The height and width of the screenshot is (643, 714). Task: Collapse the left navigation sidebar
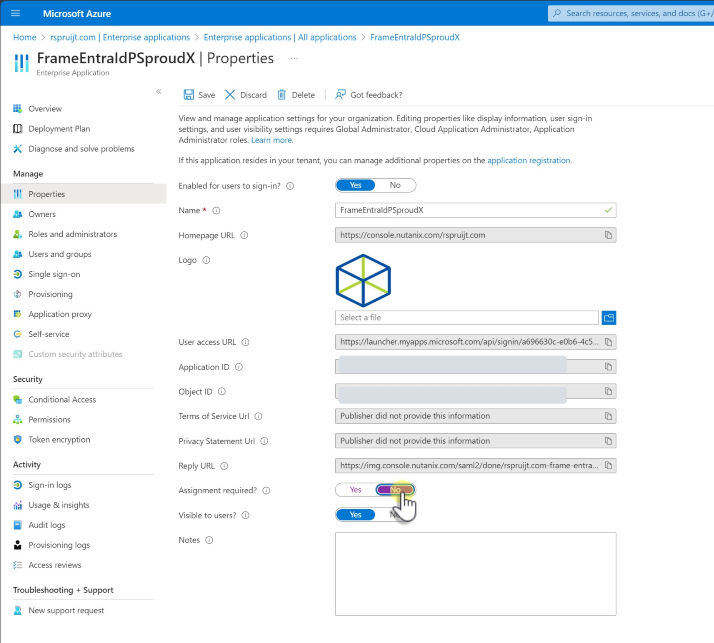pos(158,91)
